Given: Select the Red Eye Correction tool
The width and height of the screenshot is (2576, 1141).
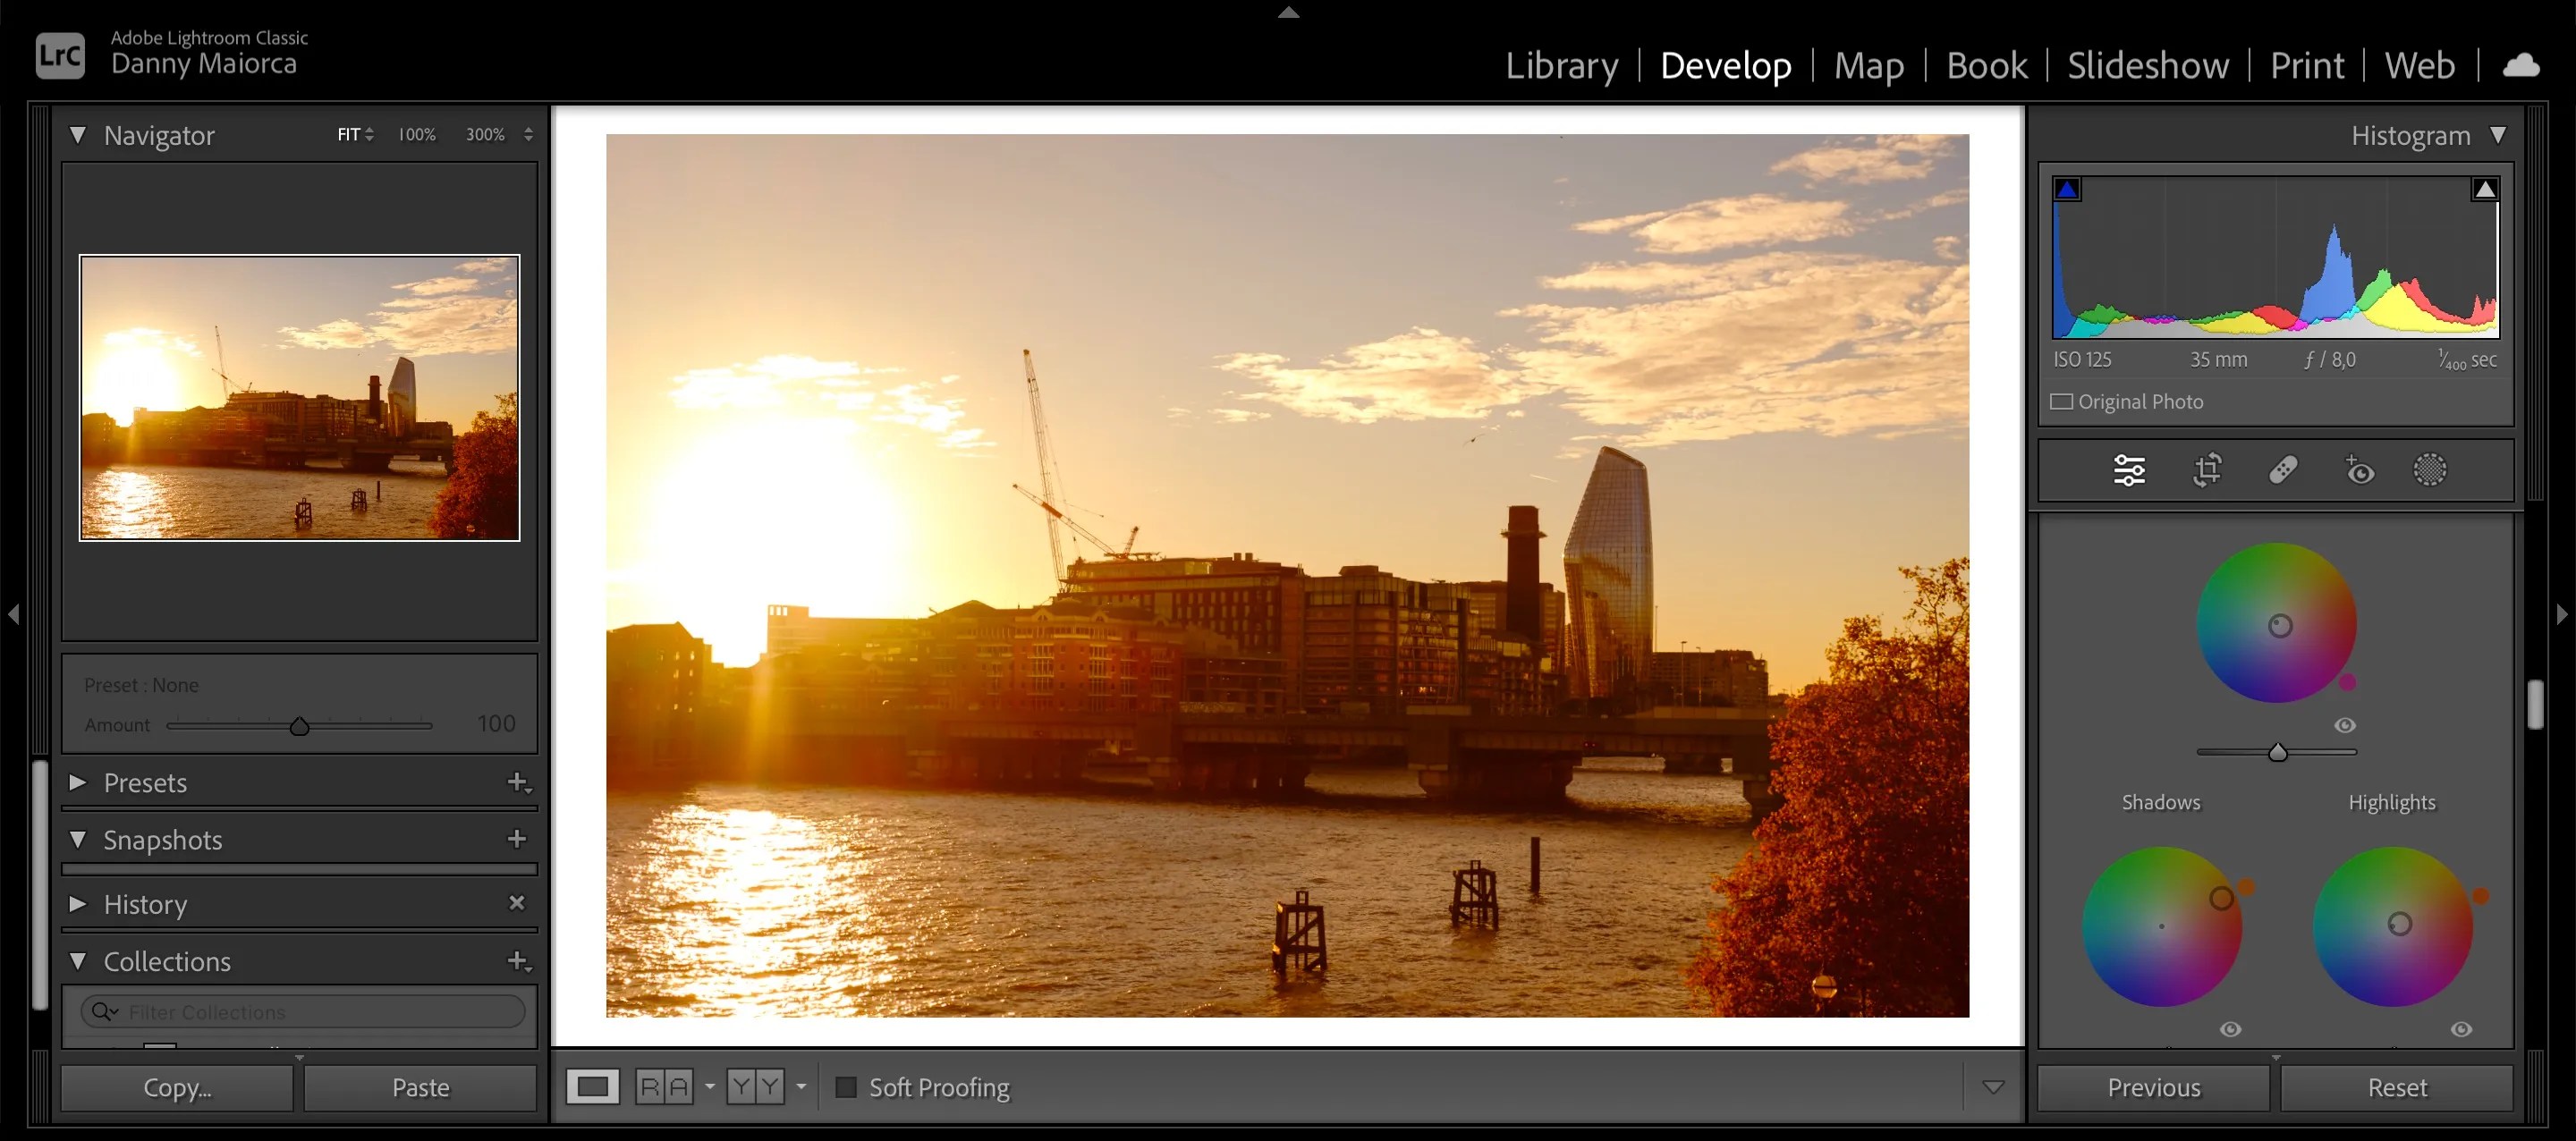Looking at the screenshot, I should click(x=2359, y=470).
